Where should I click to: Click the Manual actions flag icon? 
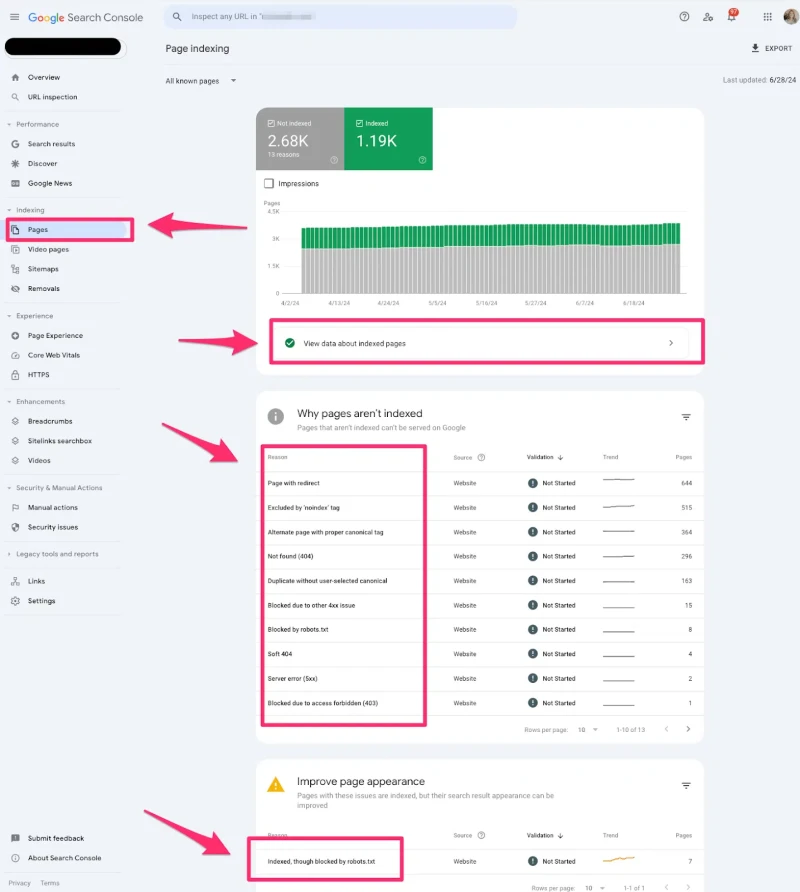point(15,507)
